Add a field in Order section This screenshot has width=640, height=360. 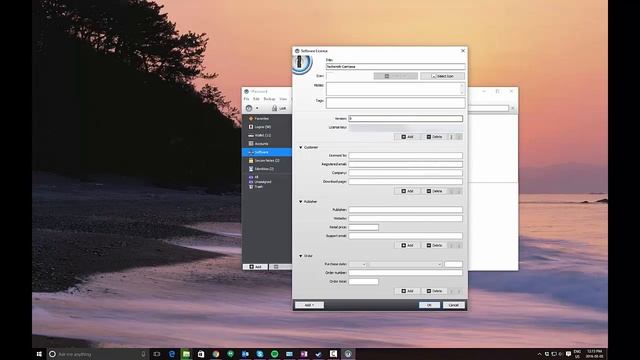coord(407,291)
